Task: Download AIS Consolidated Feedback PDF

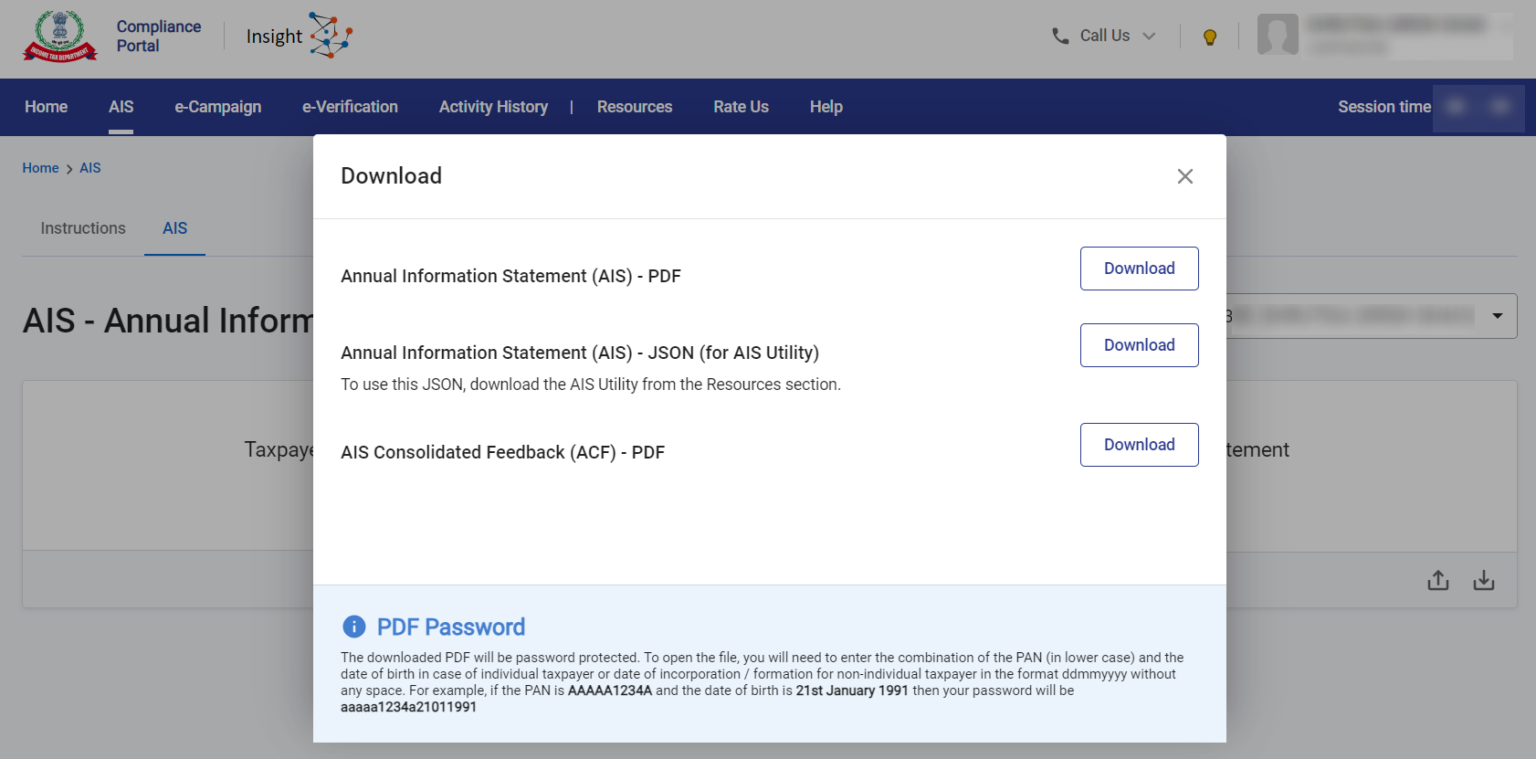Action: (x=1139, y=445)
